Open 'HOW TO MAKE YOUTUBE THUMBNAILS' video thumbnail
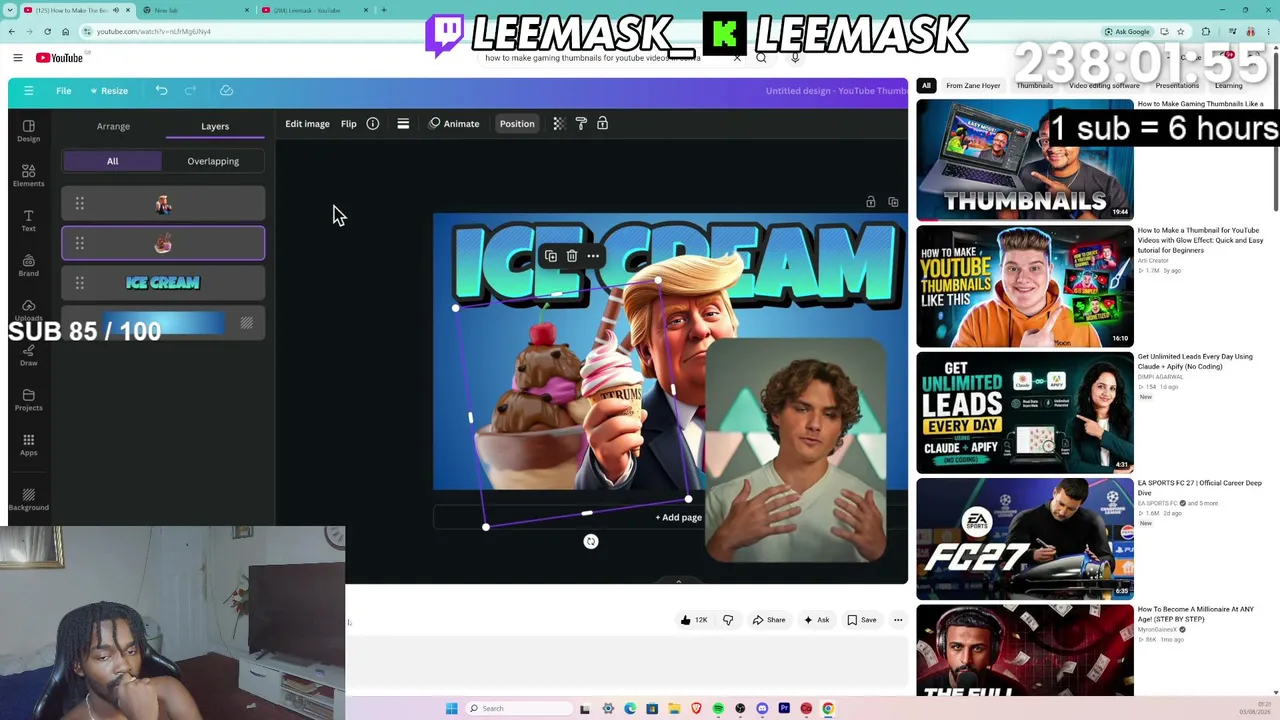This screenshot has width=1280, height=720. tap(1025, 286)
